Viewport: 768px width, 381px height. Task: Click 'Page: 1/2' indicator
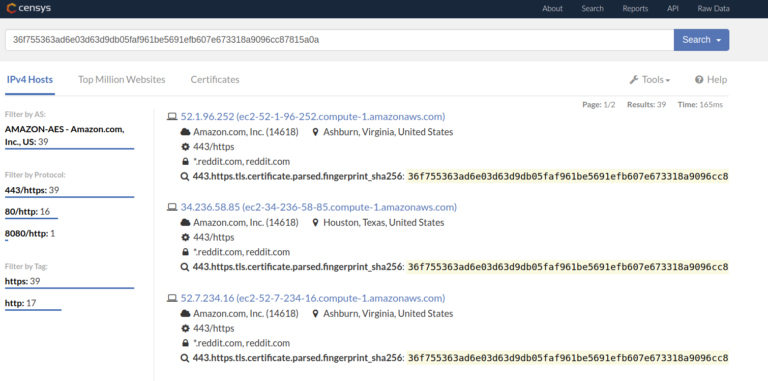click(599, 104)
